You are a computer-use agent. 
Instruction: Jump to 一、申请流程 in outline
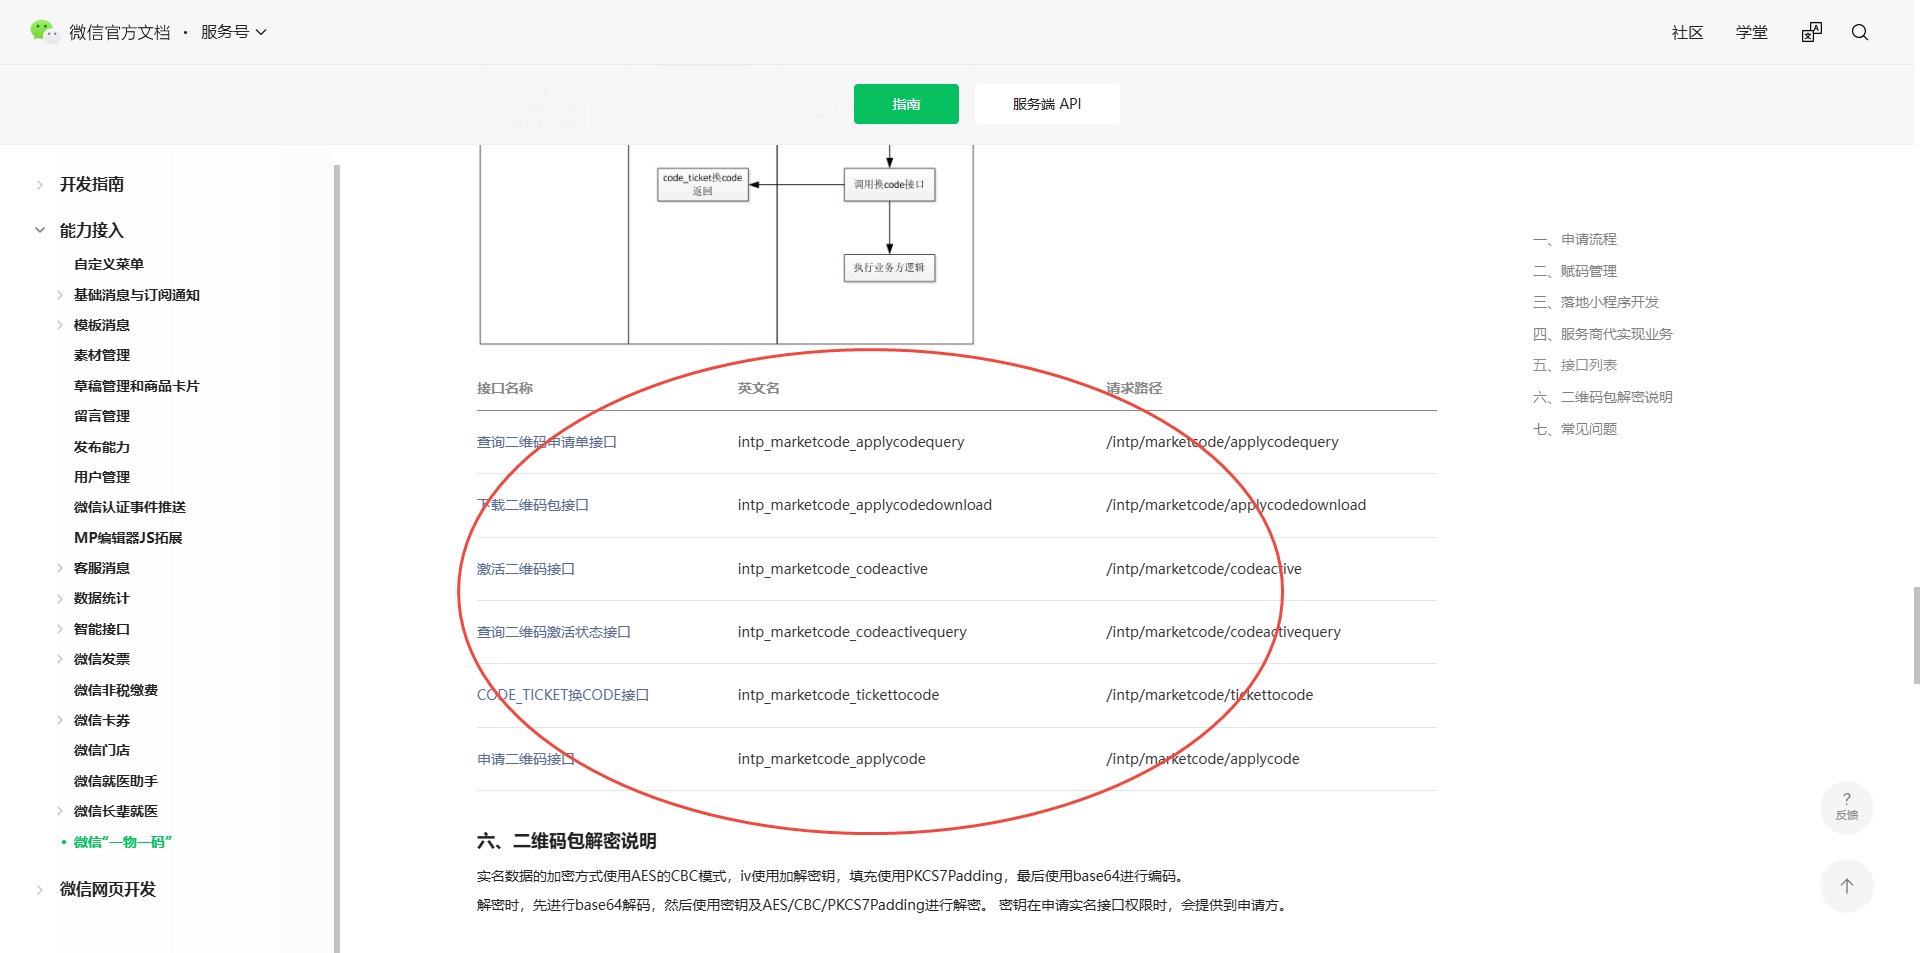click(x=1575, y=239)
